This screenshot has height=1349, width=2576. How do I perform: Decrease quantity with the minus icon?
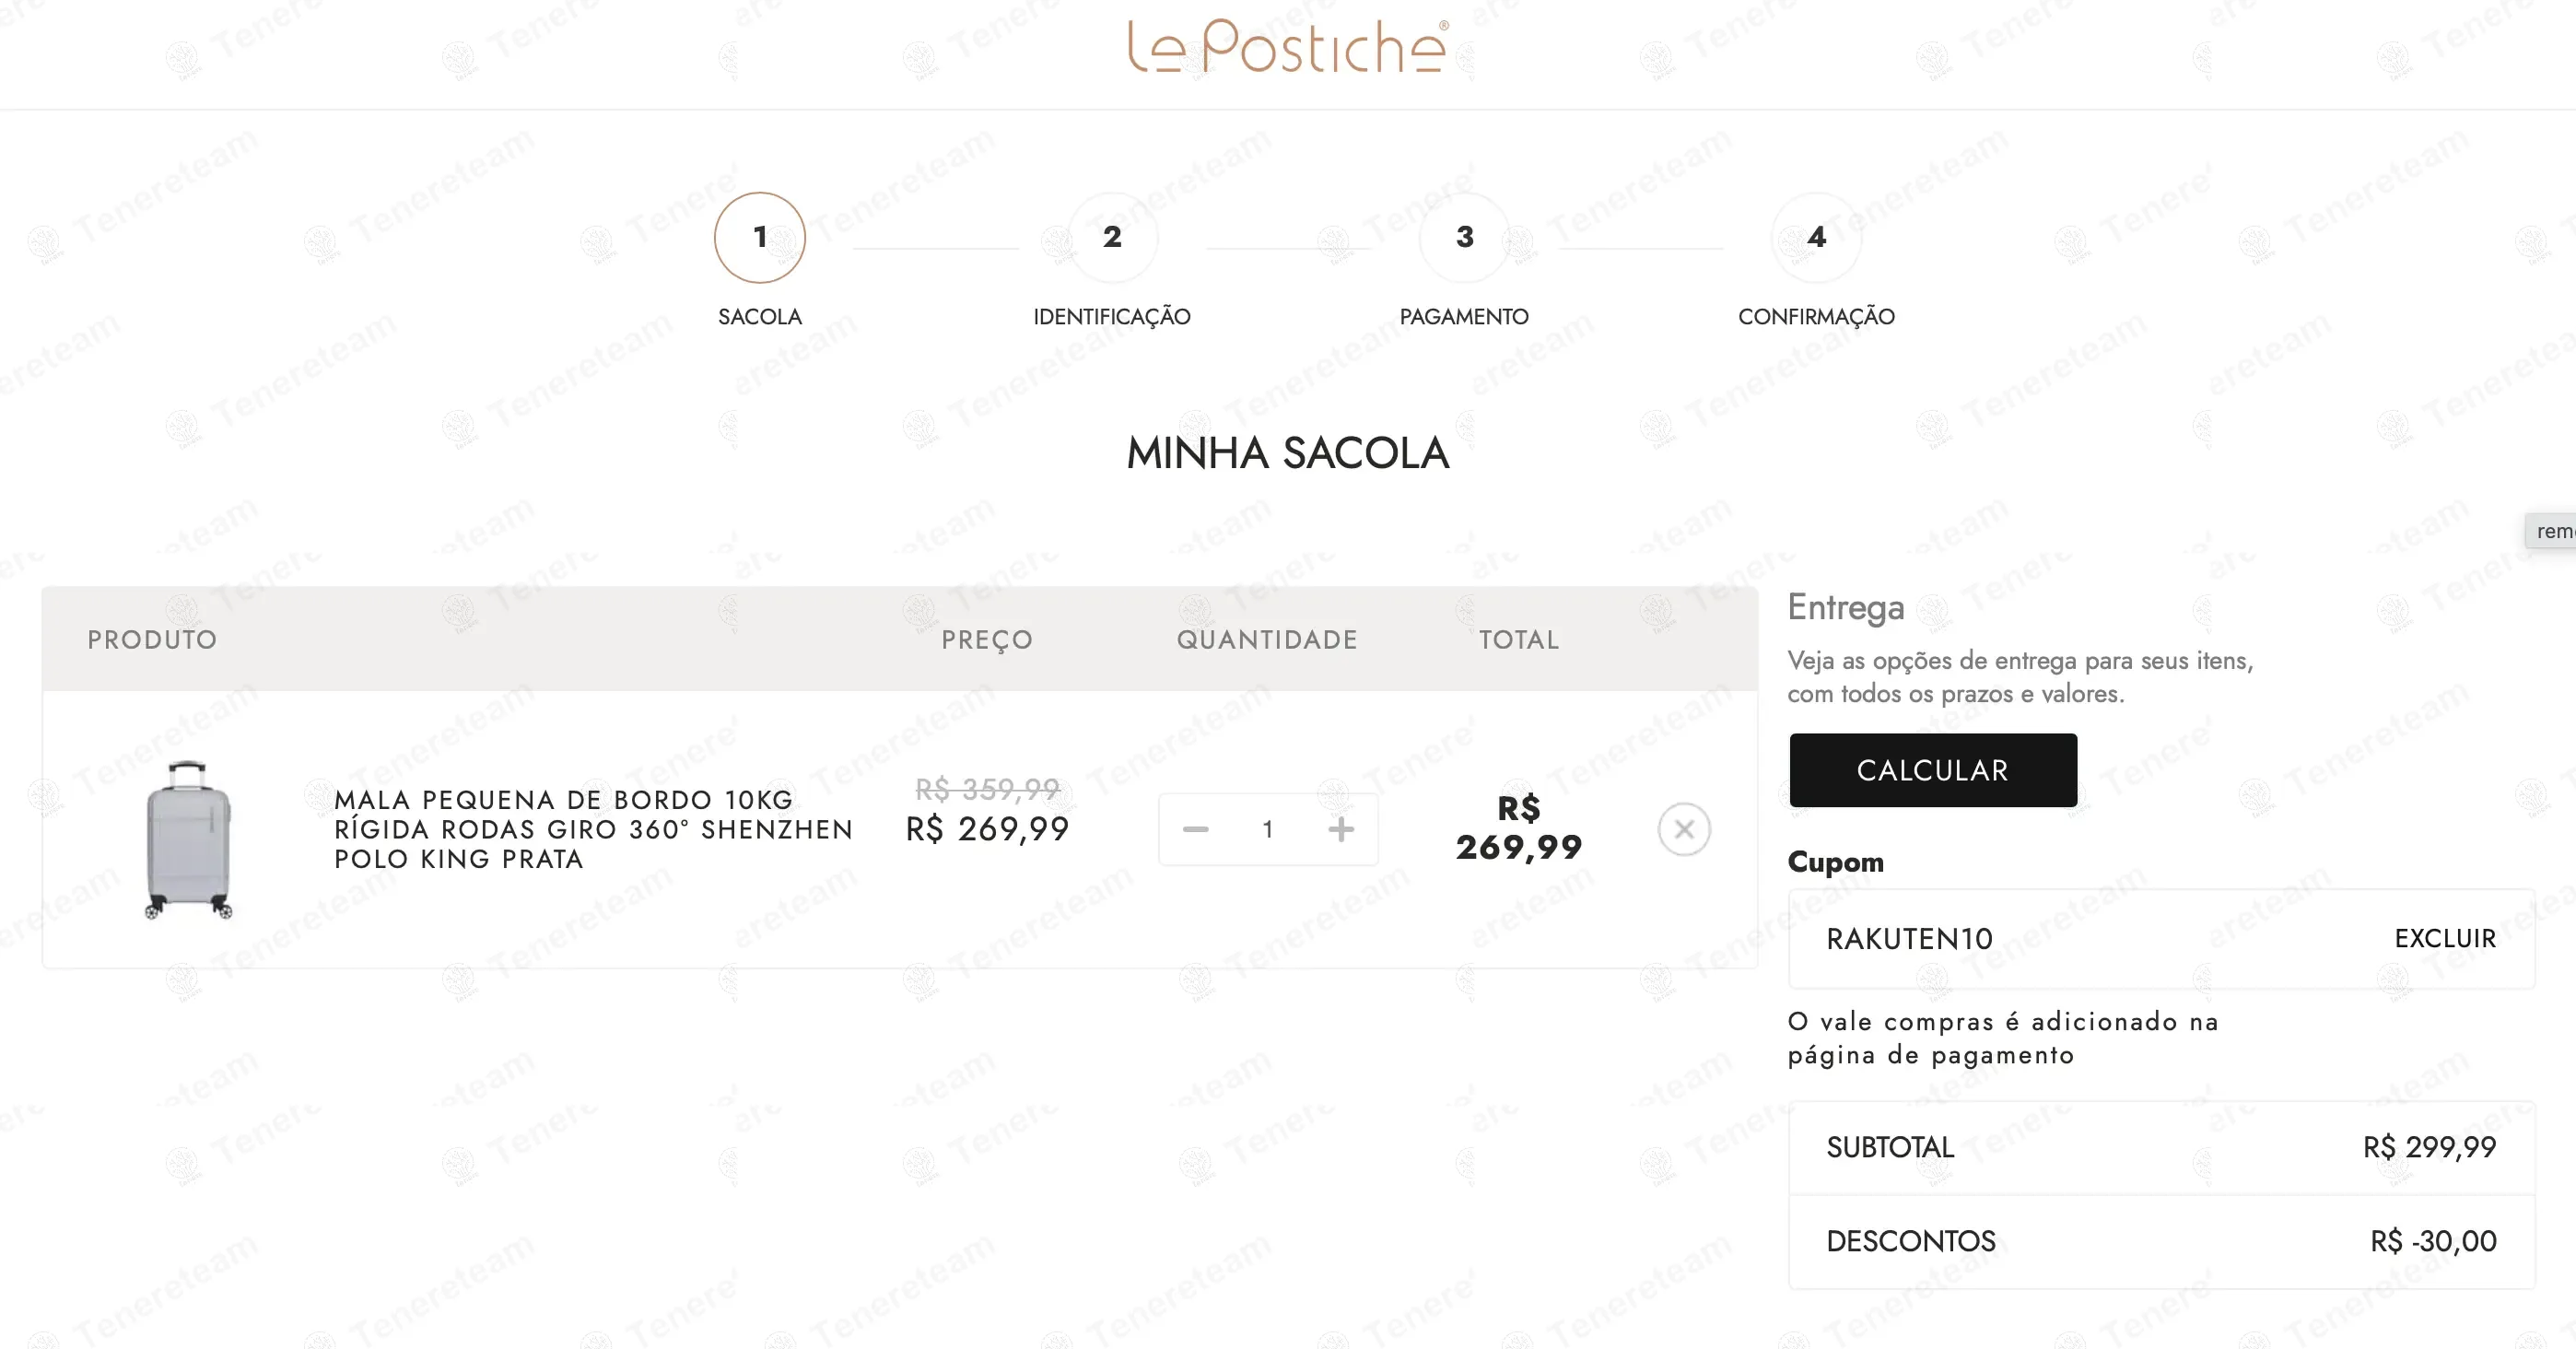point(1195,829)
